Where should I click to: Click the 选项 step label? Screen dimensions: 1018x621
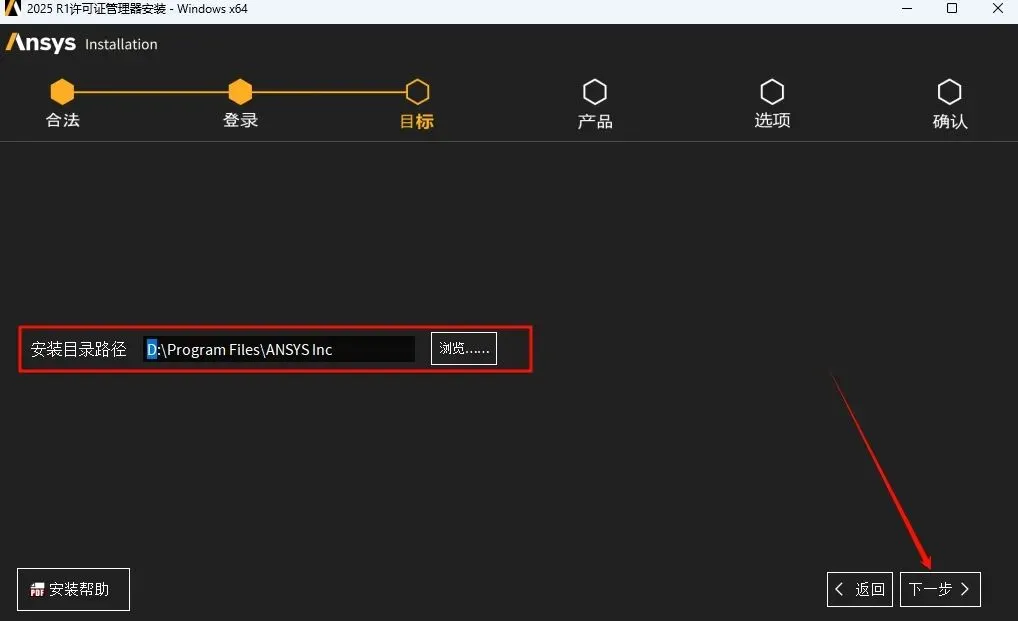coord(772,120)
